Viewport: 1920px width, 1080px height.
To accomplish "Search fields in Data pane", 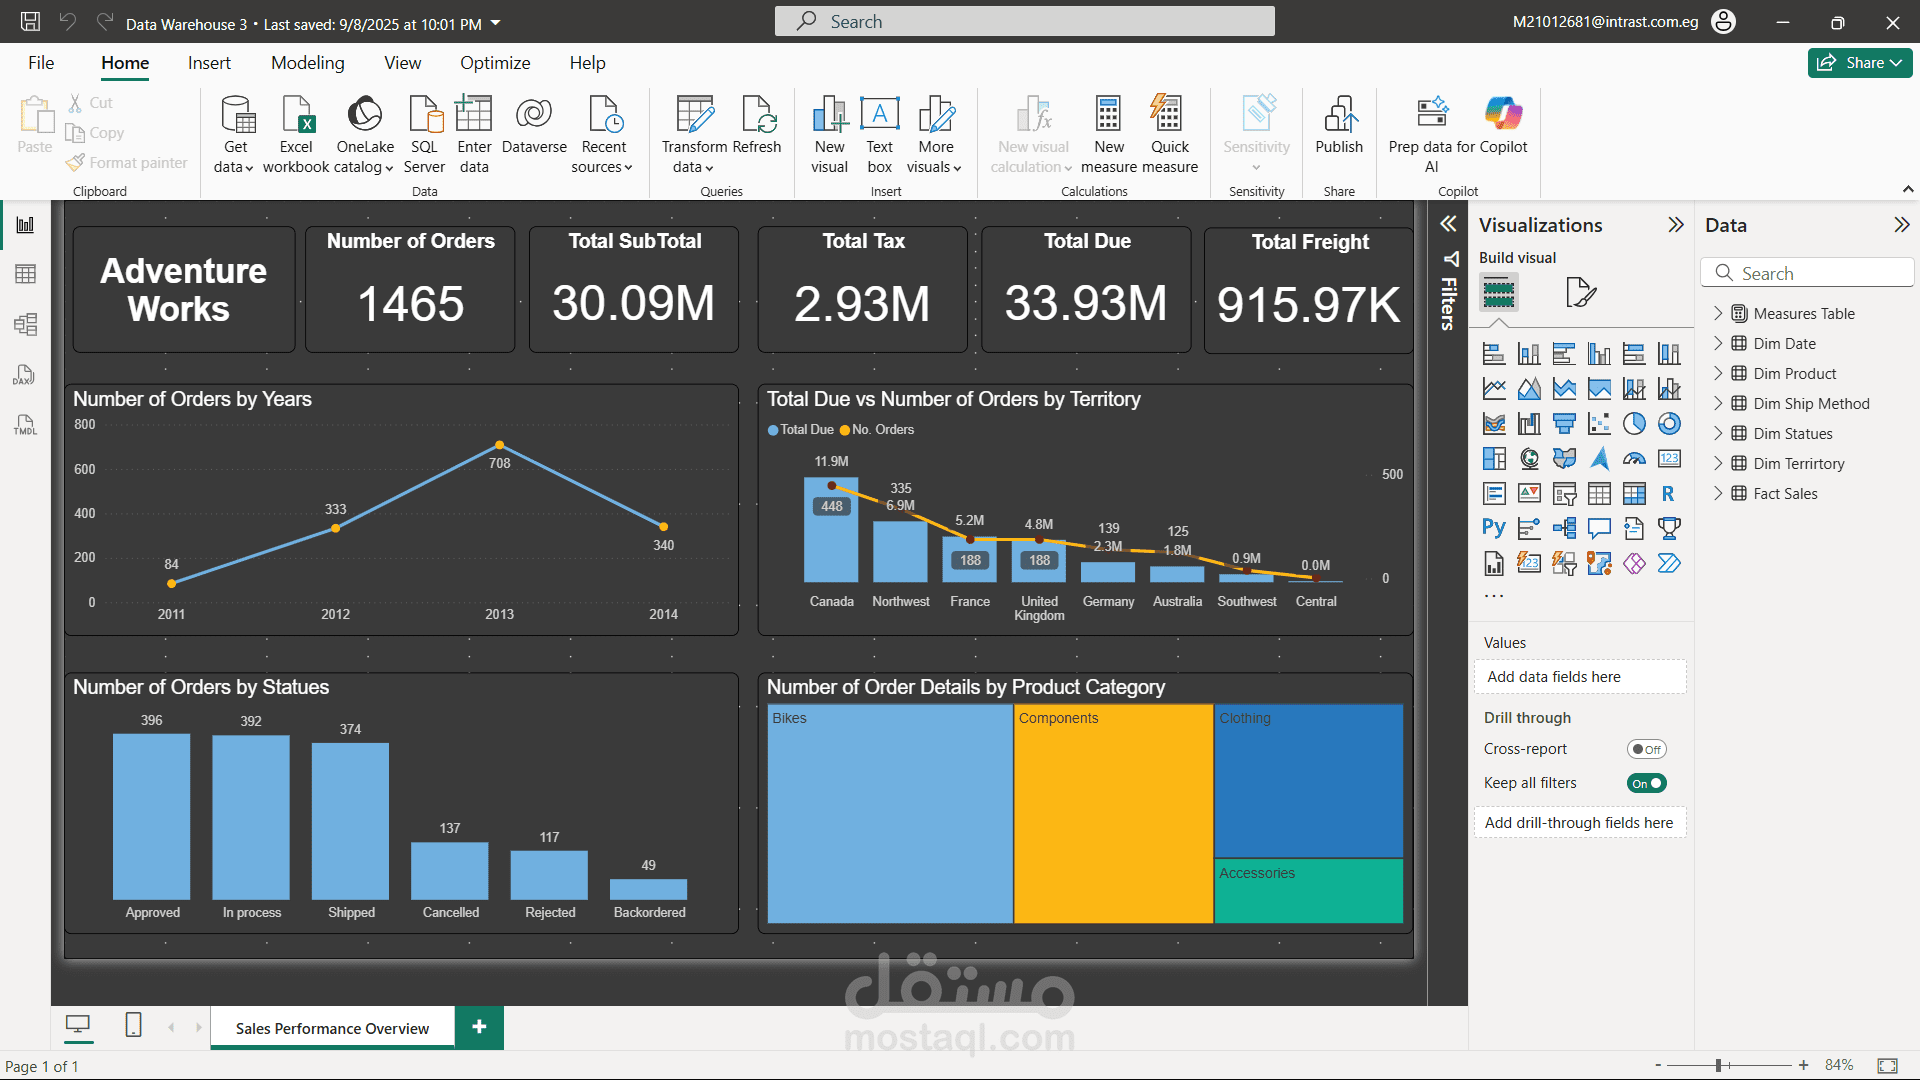I will tap(1806, 273).
